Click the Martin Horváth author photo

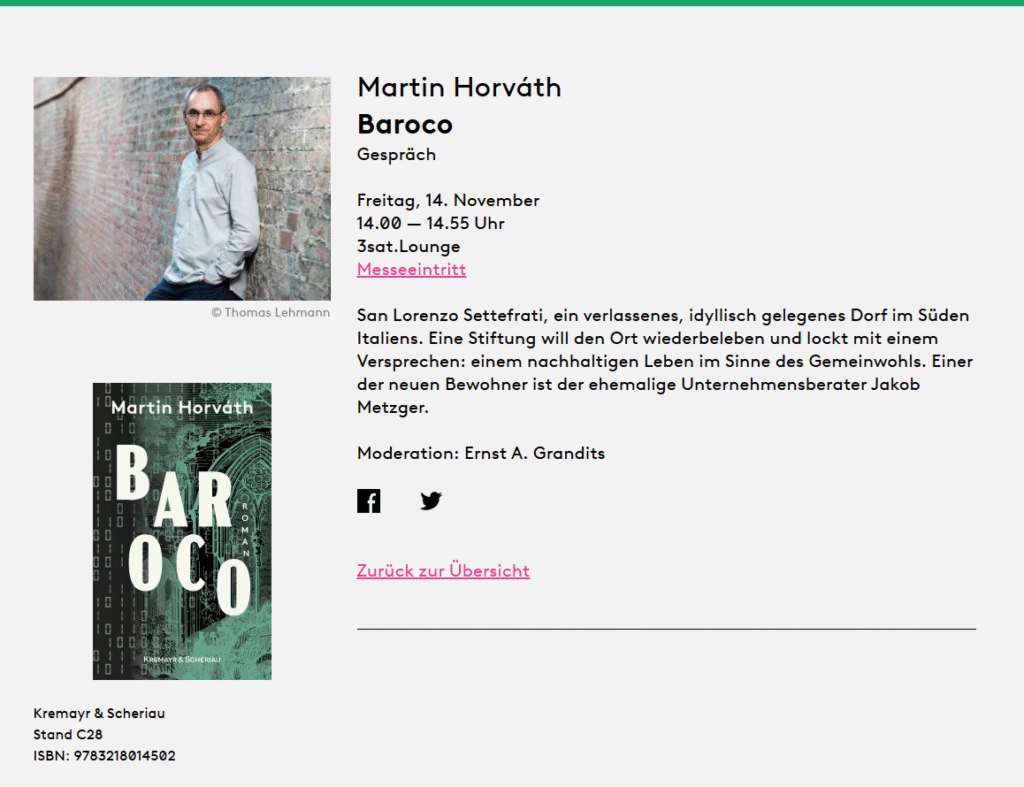182,189
